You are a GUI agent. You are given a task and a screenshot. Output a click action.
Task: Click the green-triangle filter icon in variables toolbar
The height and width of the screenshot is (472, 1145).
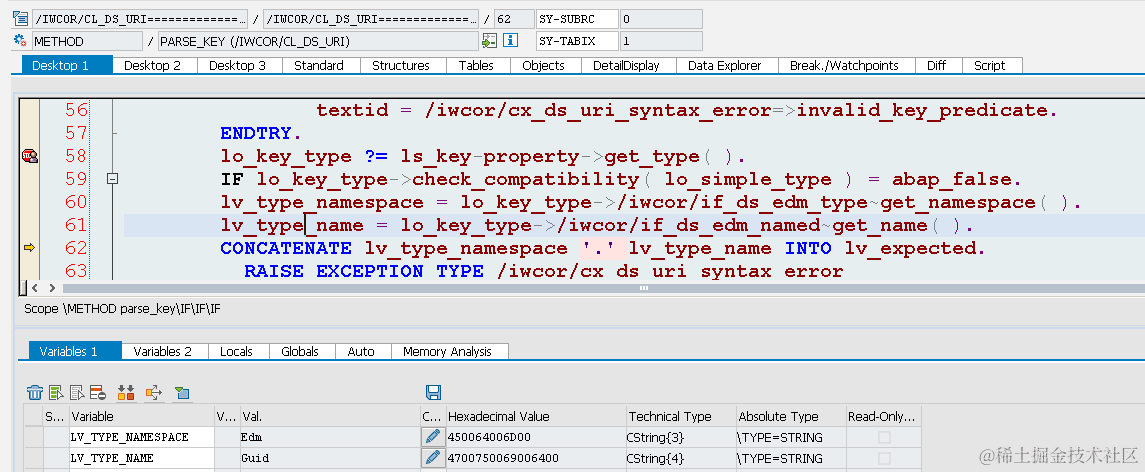click(182, 393)
